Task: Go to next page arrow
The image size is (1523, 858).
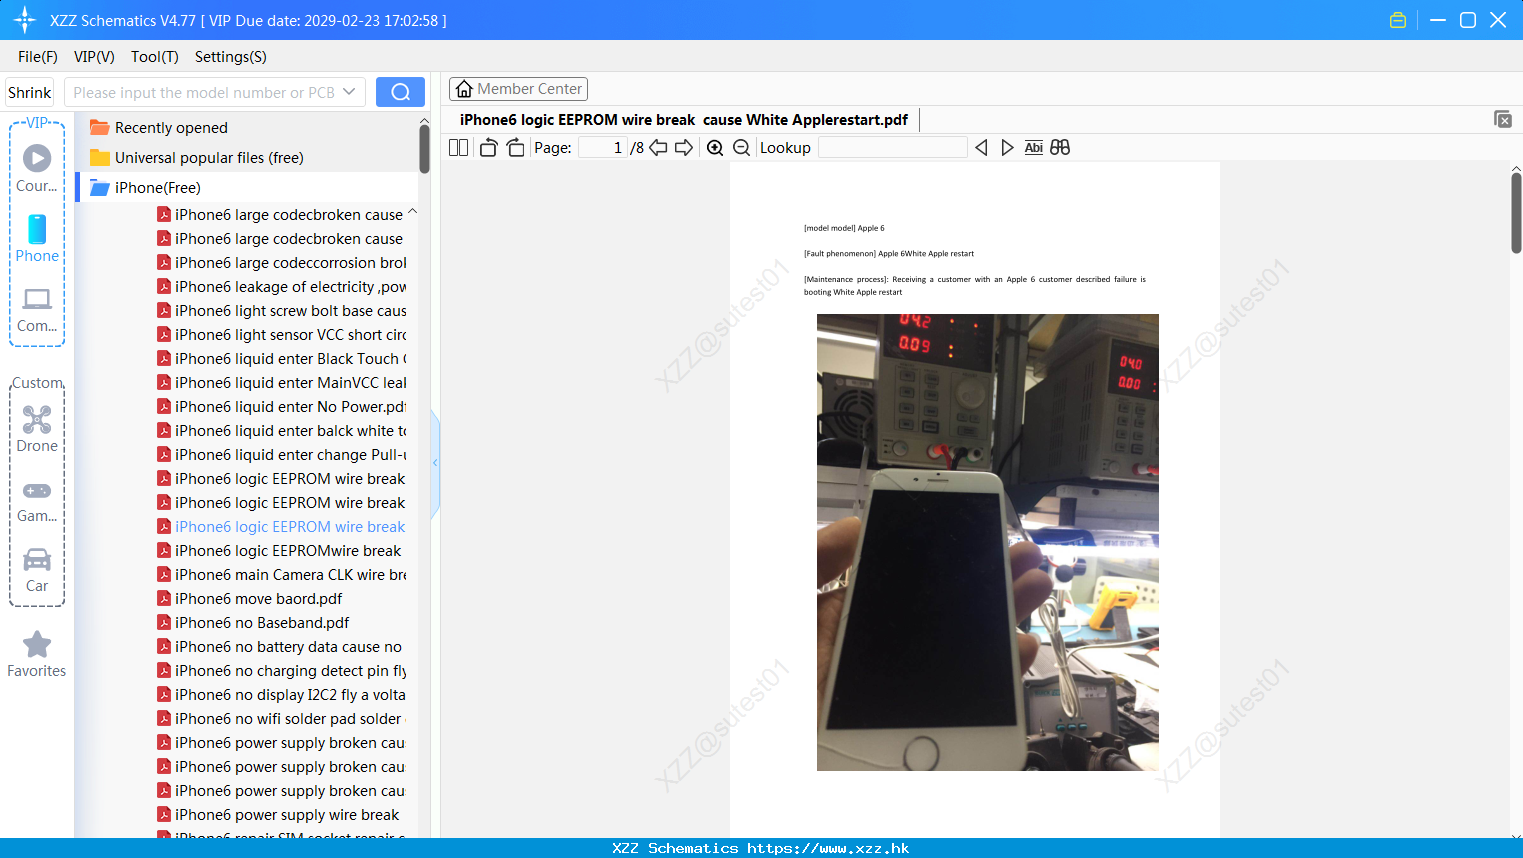Action: point(684,148)
